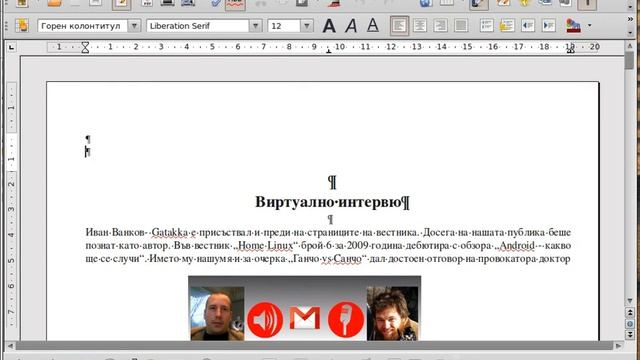This screenshot has height=360, width=640.
Task: Jump to the previous page using the double up arrow
Action: point(630,313)
